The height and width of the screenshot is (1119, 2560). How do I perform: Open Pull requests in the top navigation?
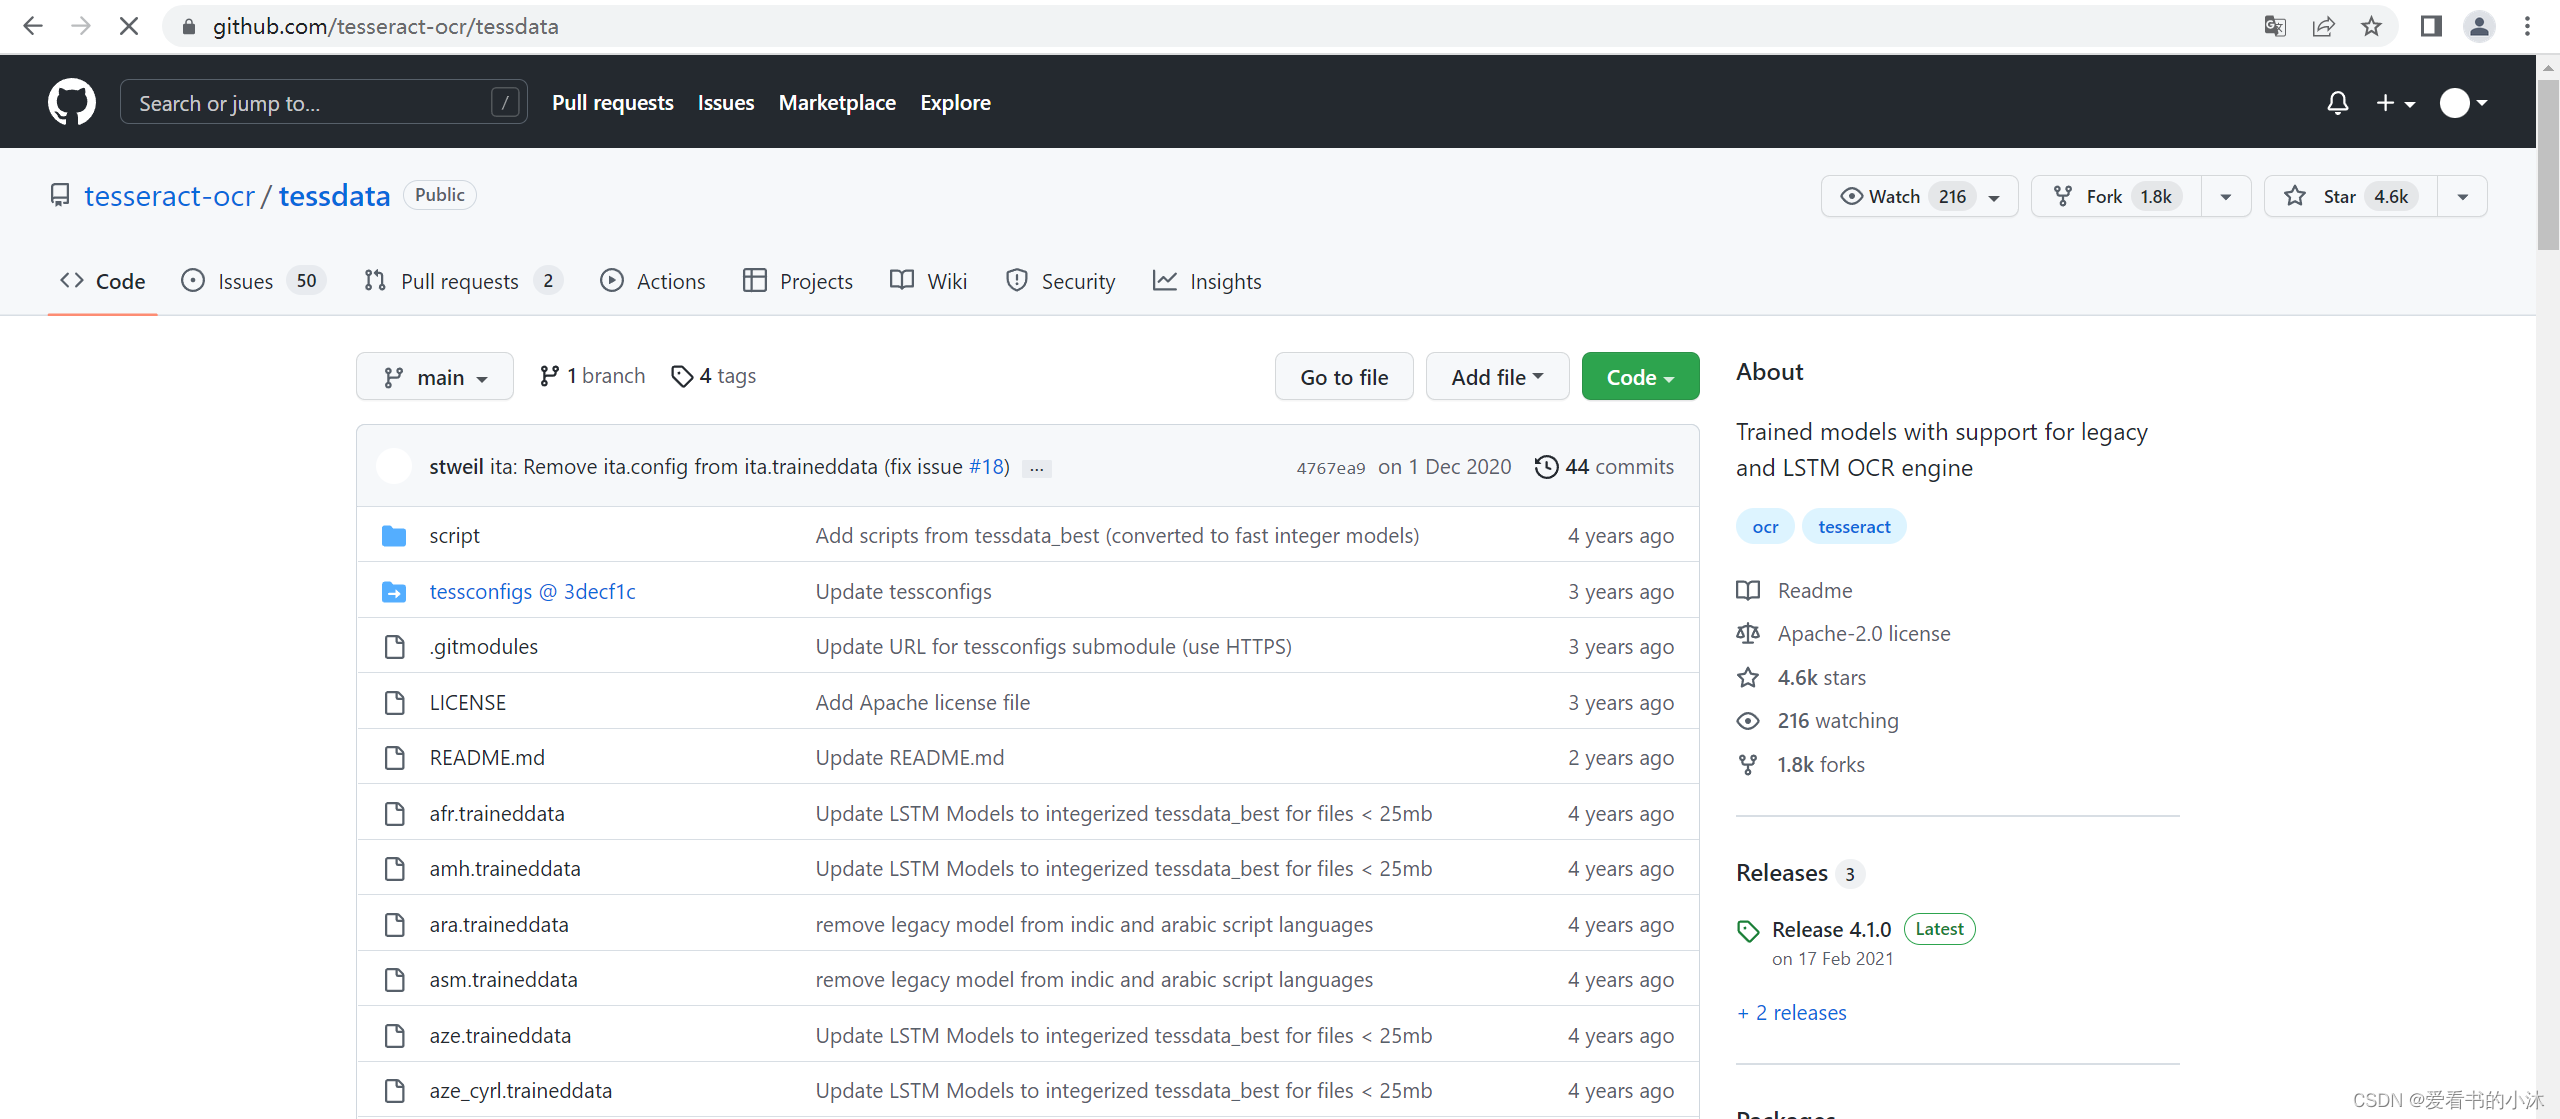[x=613, y=103]
